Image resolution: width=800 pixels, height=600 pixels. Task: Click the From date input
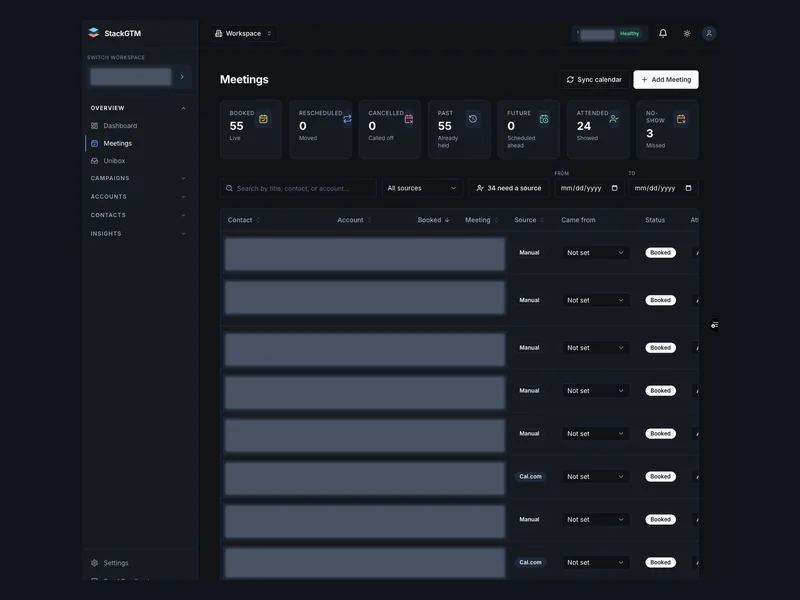(589, 188)
